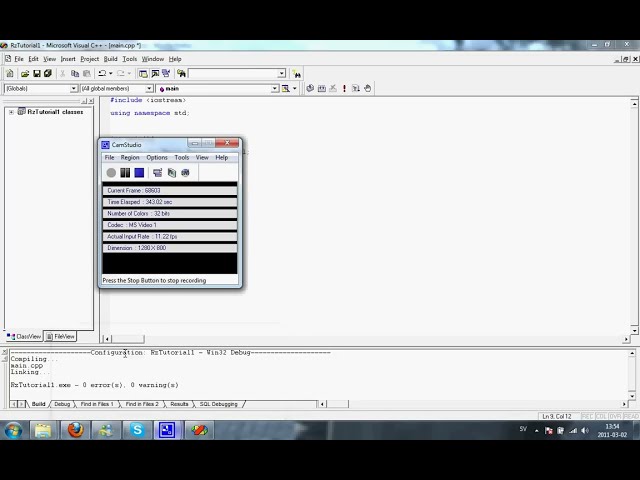Click the WizardBar actions wand icon
Image resolution: width=640 pixels, height=480 pixels.
[x=286, y=89]
